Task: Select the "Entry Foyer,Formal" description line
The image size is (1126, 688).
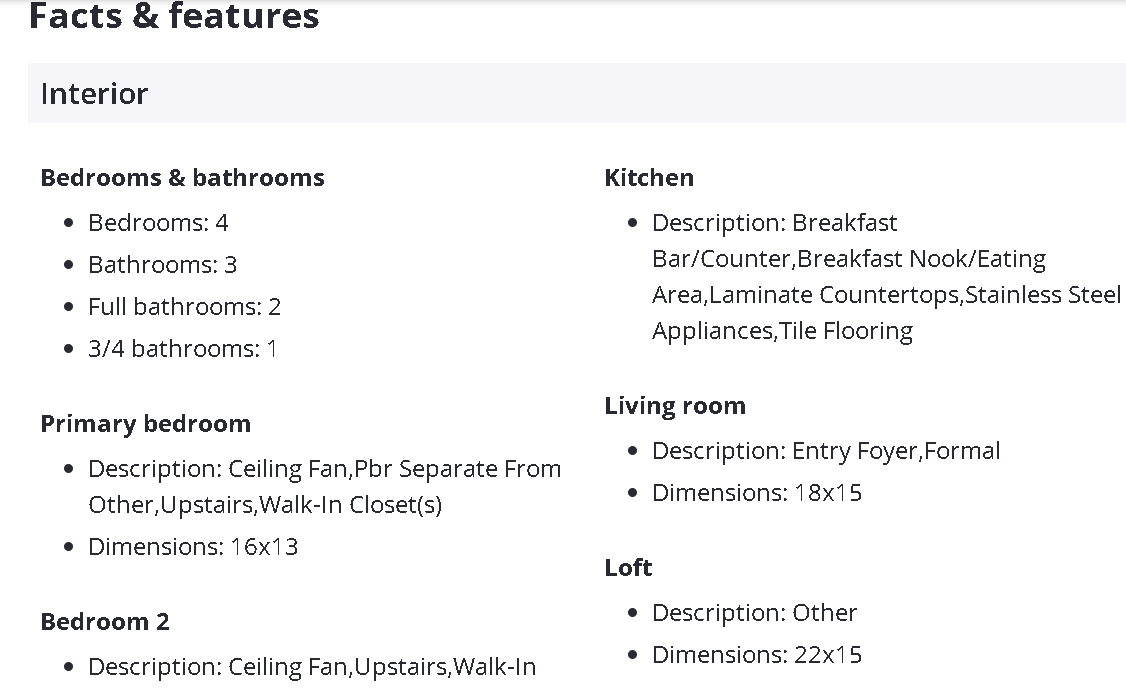Action: [x=826, y=451]
